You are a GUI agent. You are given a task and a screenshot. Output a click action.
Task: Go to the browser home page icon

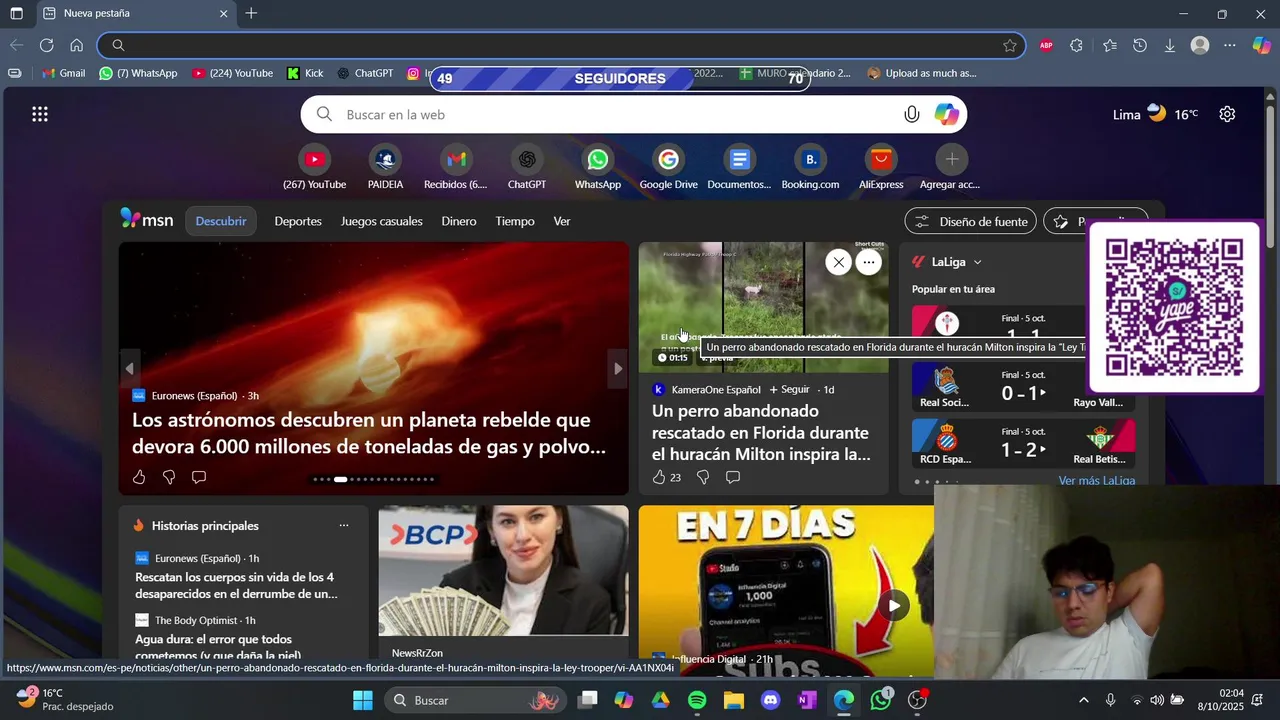click(x=77, y=45)
